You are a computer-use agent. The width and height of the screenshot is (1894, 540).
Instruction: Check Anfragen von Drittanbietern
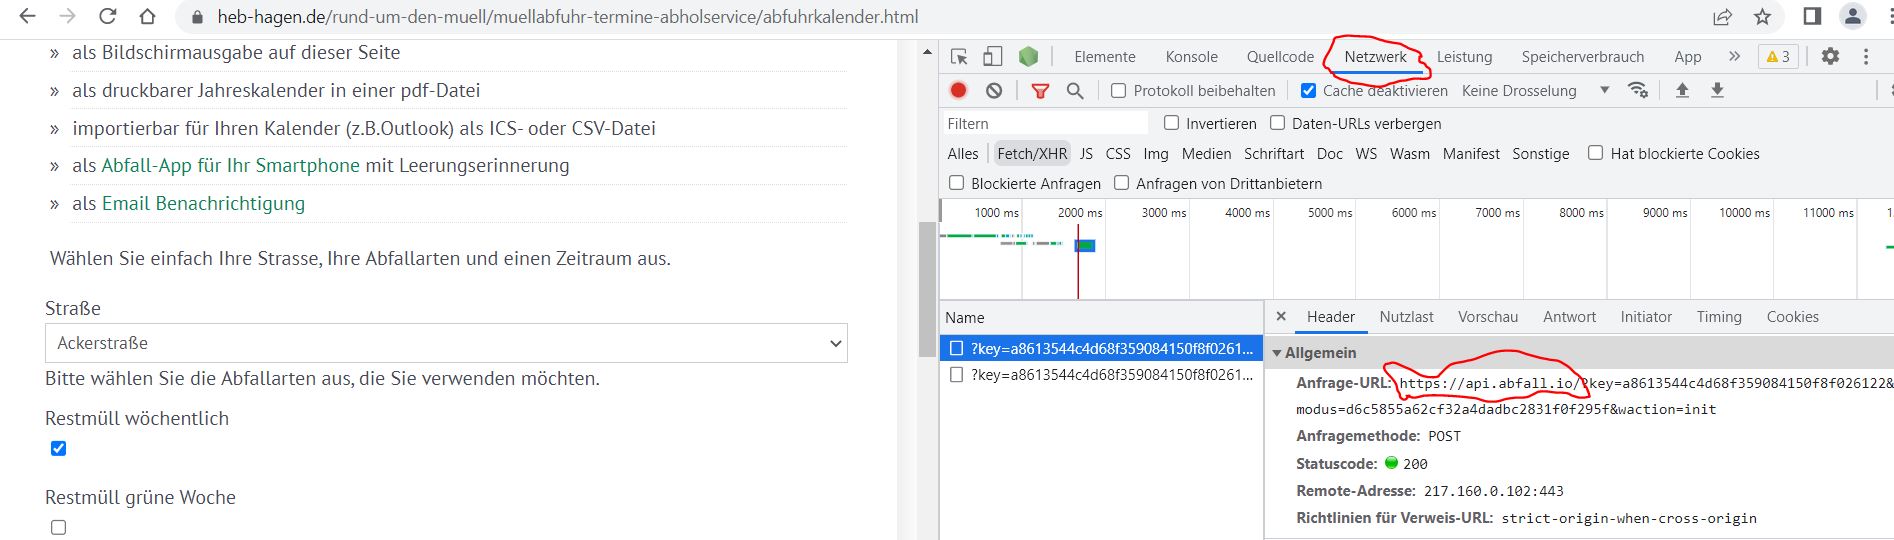tap(1122, 183)
